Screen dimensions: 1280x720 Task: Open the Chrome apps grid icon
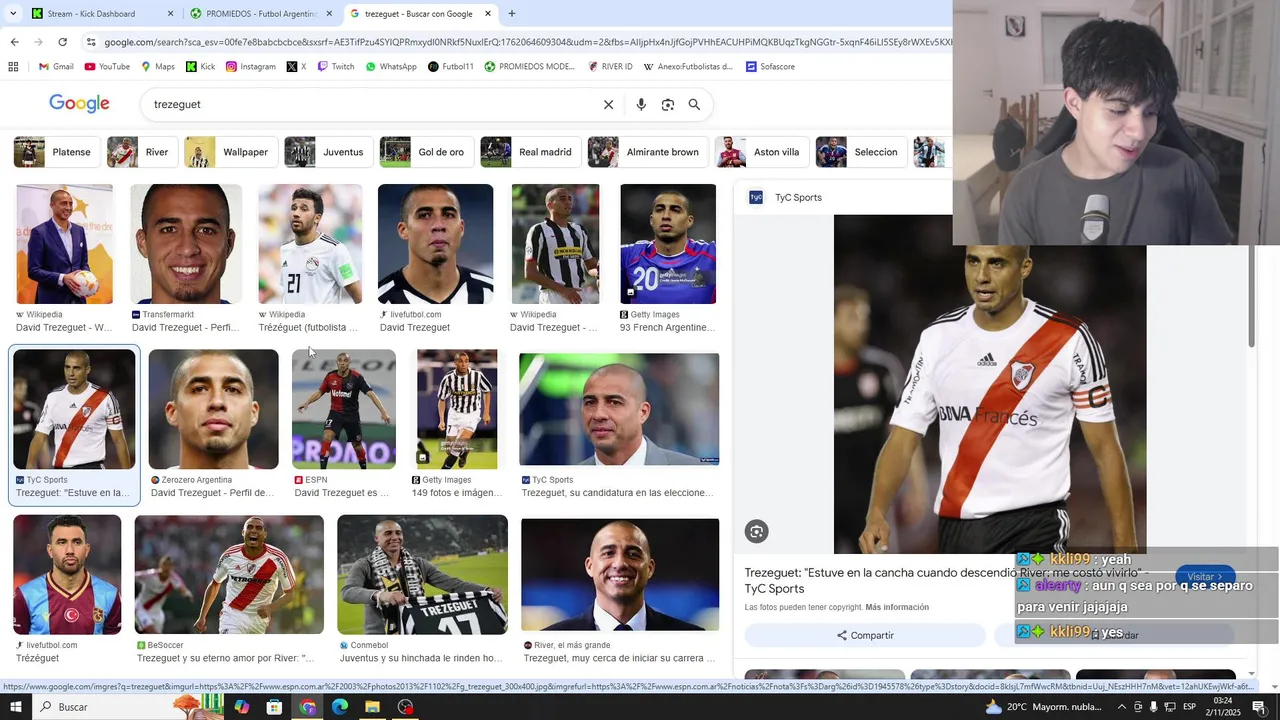tap(13, 67)
